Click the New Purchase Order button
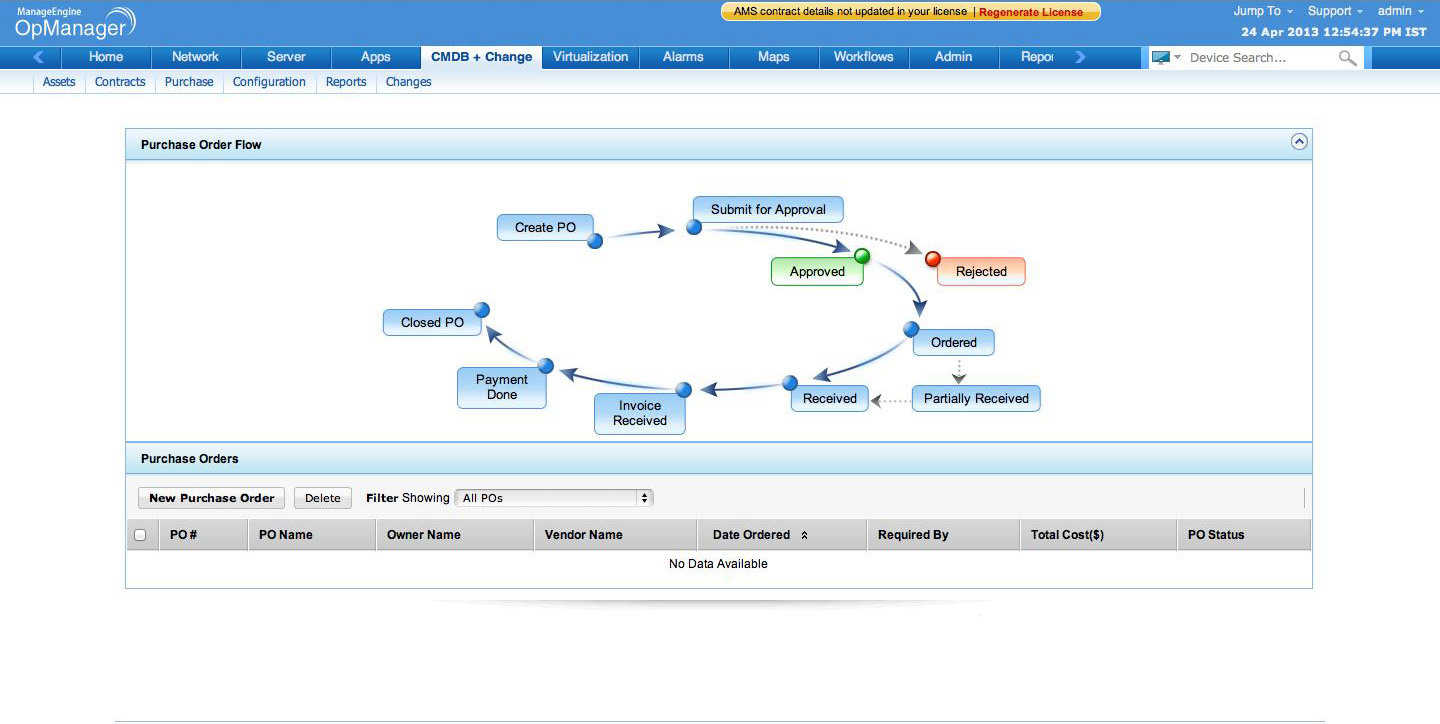This screenshot has height=724, width=1440. [212, 498]
